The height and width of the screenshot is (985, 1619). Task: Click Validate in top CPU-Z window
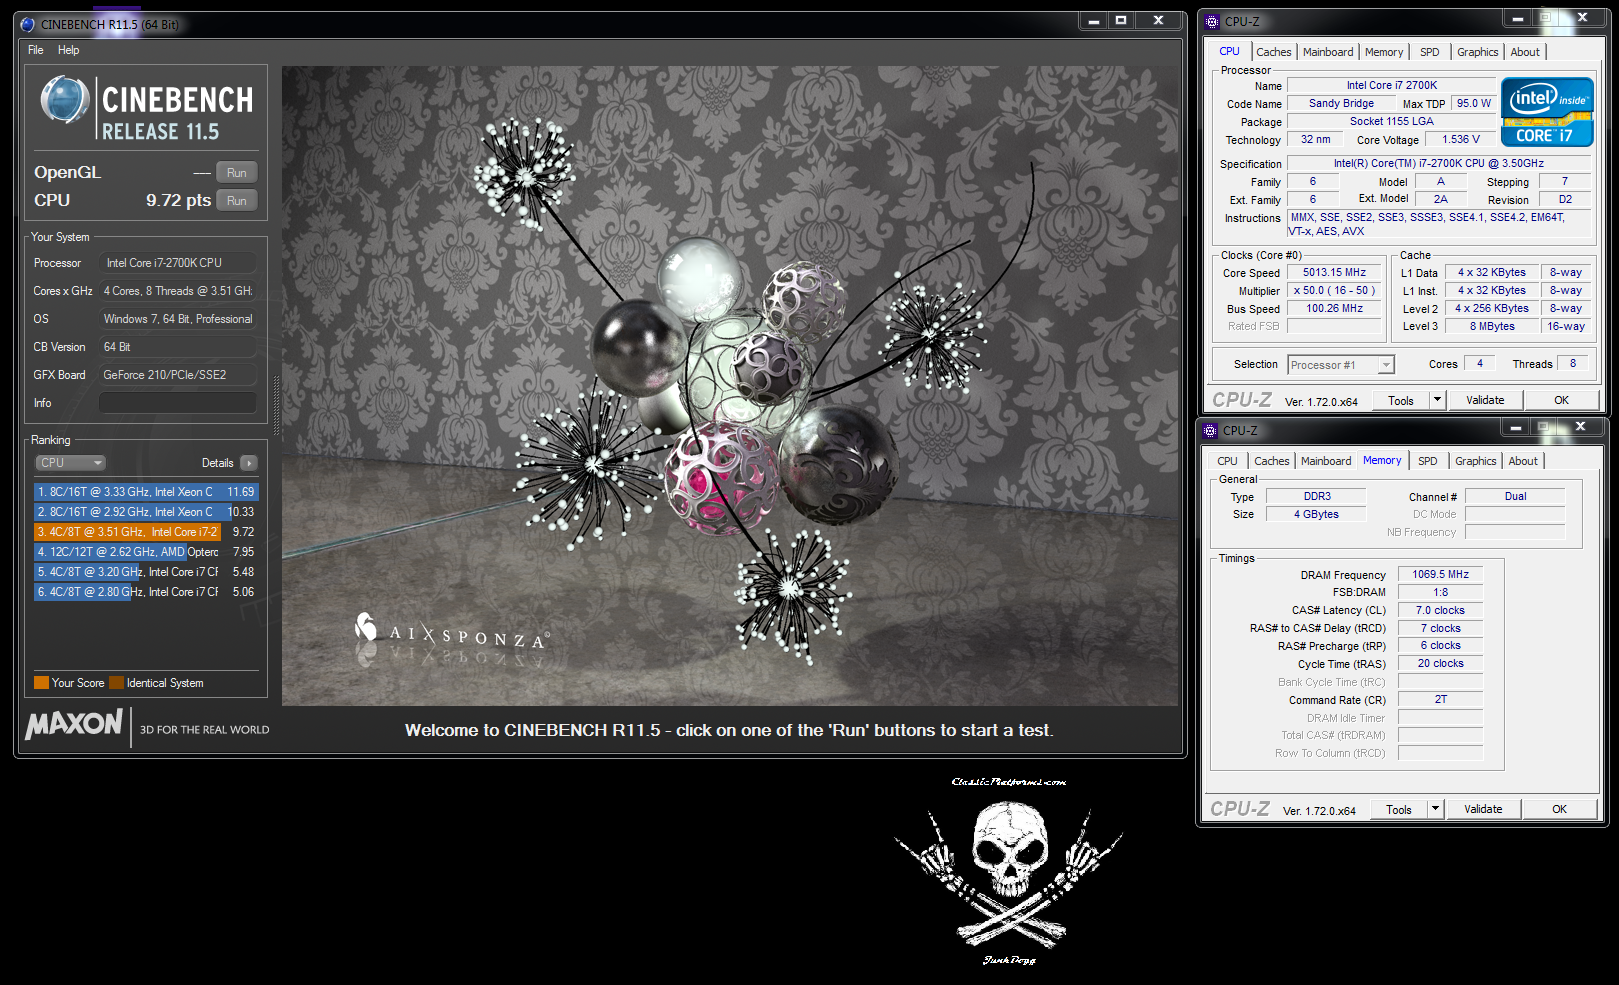coord(1485,400)
